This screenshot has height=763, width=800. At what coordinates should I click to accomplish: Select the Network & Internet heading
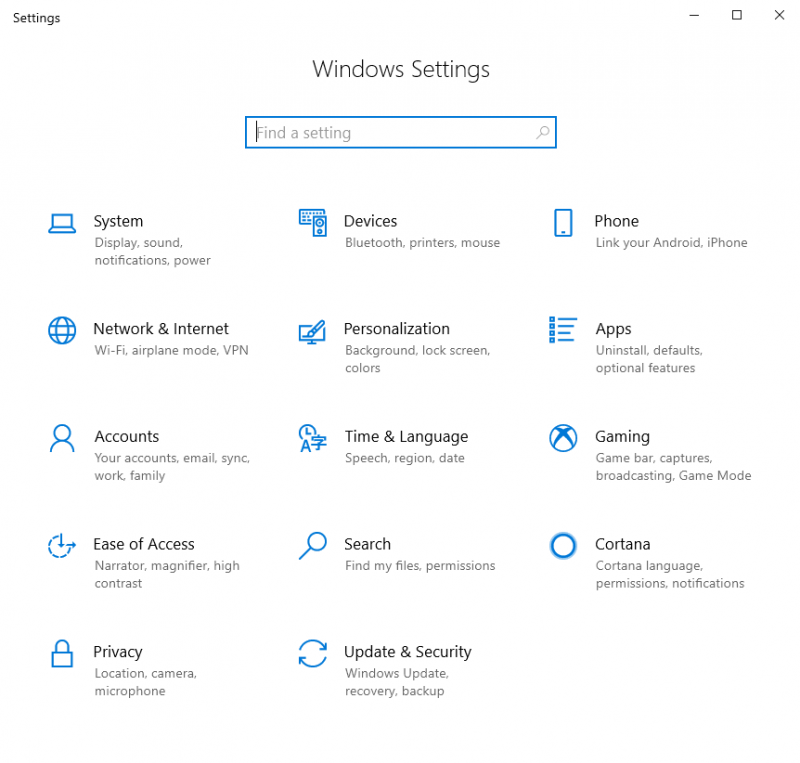161,329
